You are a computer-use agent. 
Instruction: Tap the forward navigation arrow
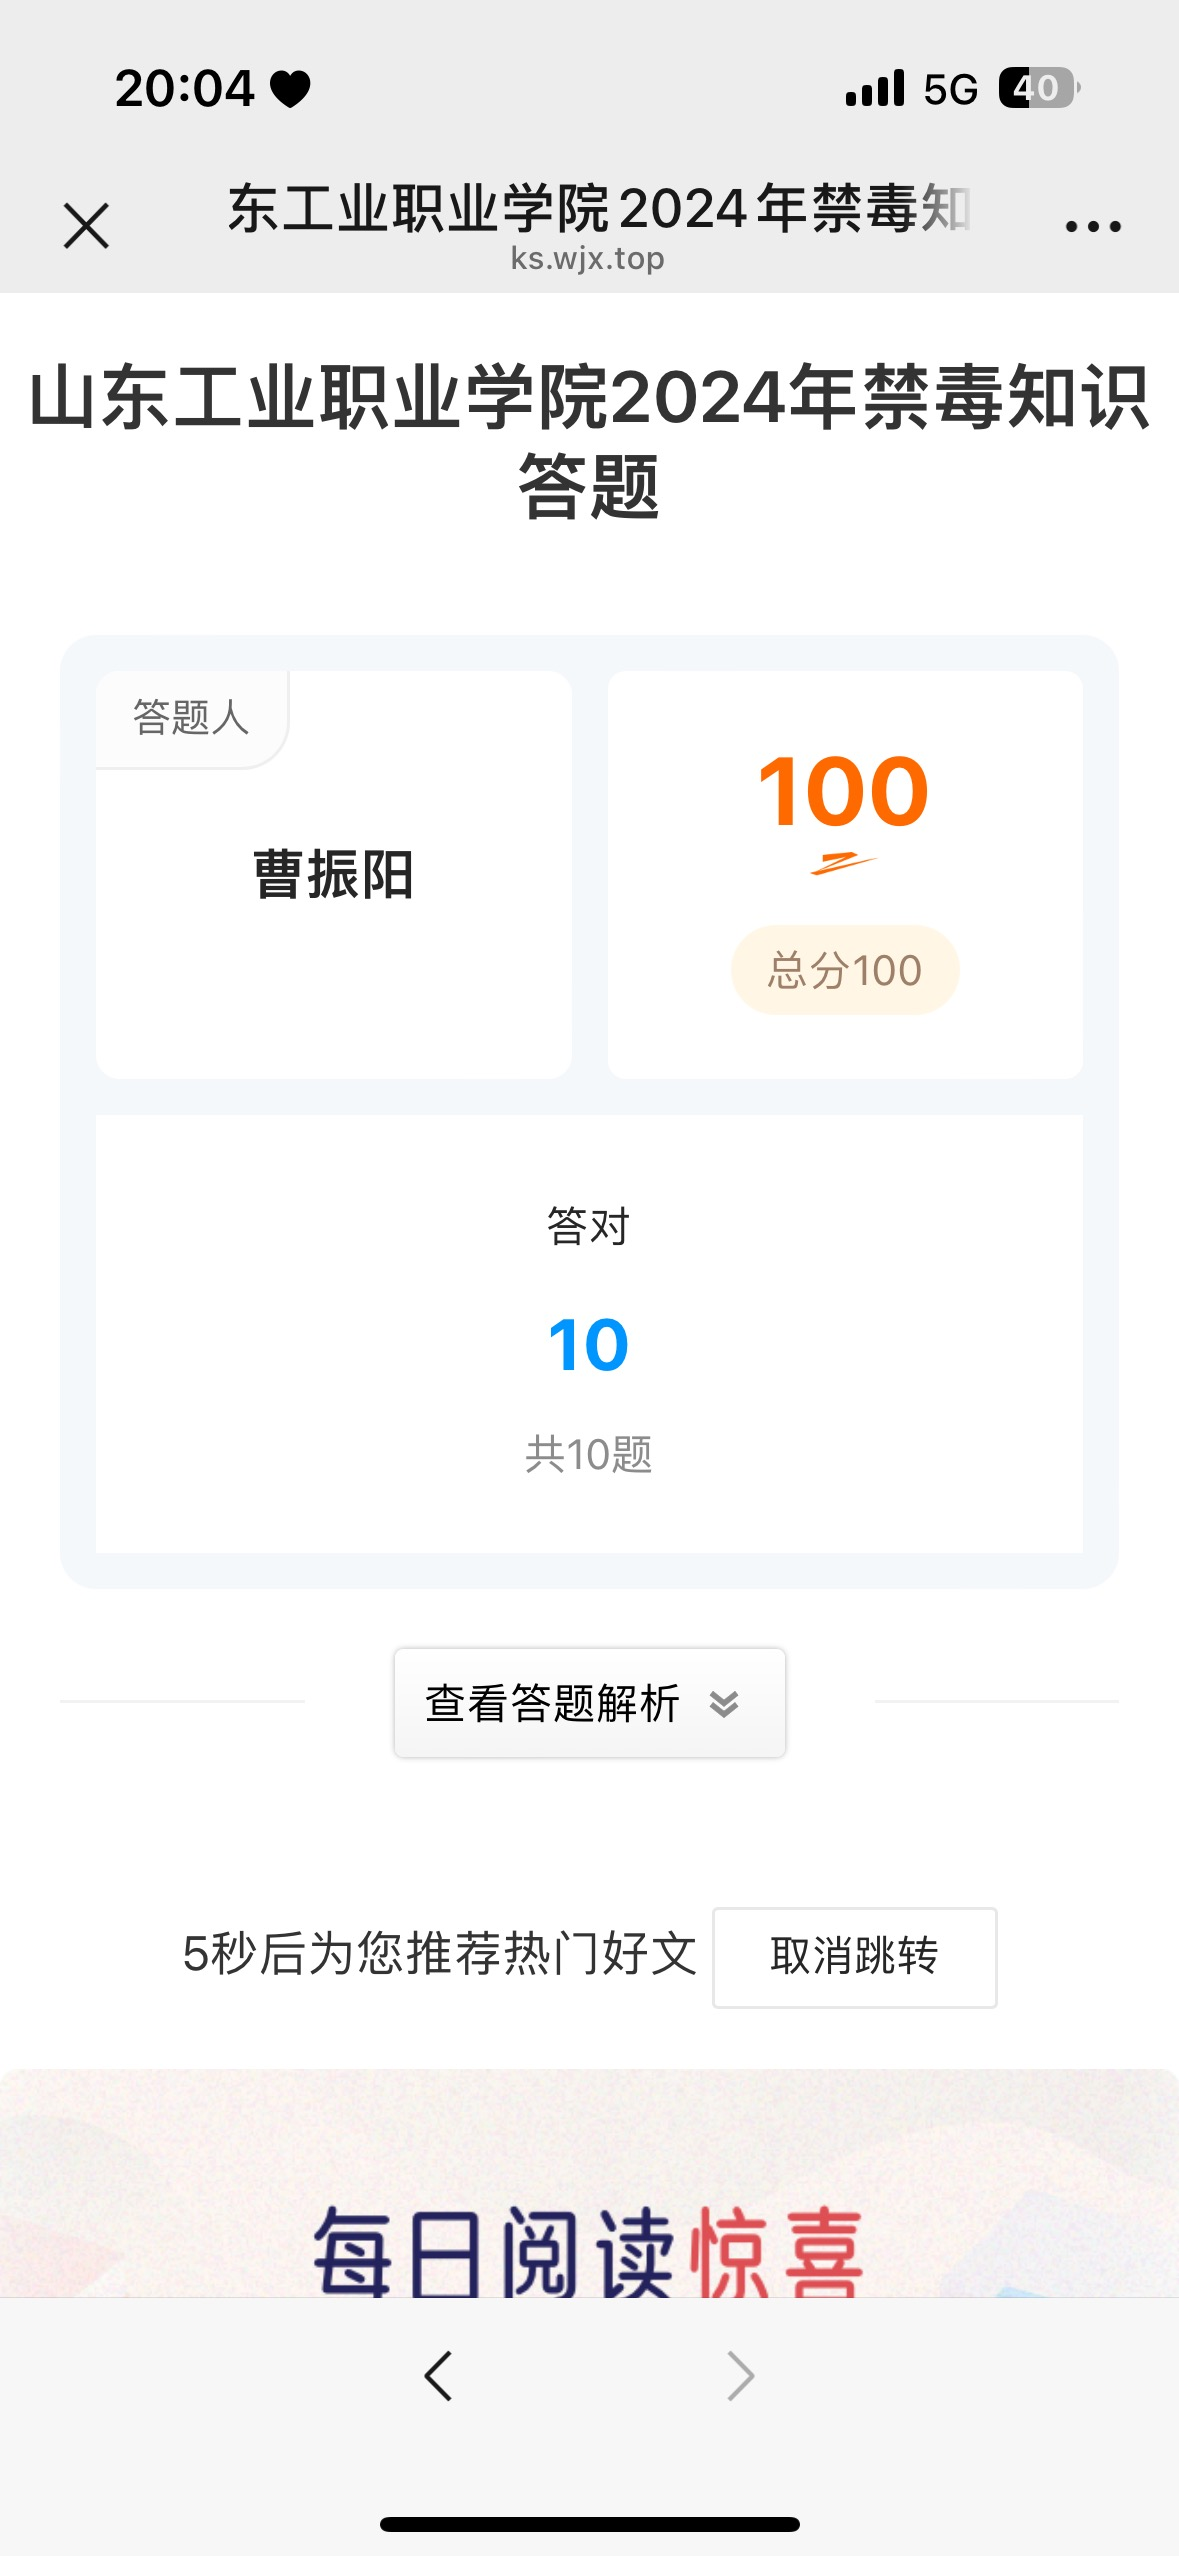coord(740,2376)
